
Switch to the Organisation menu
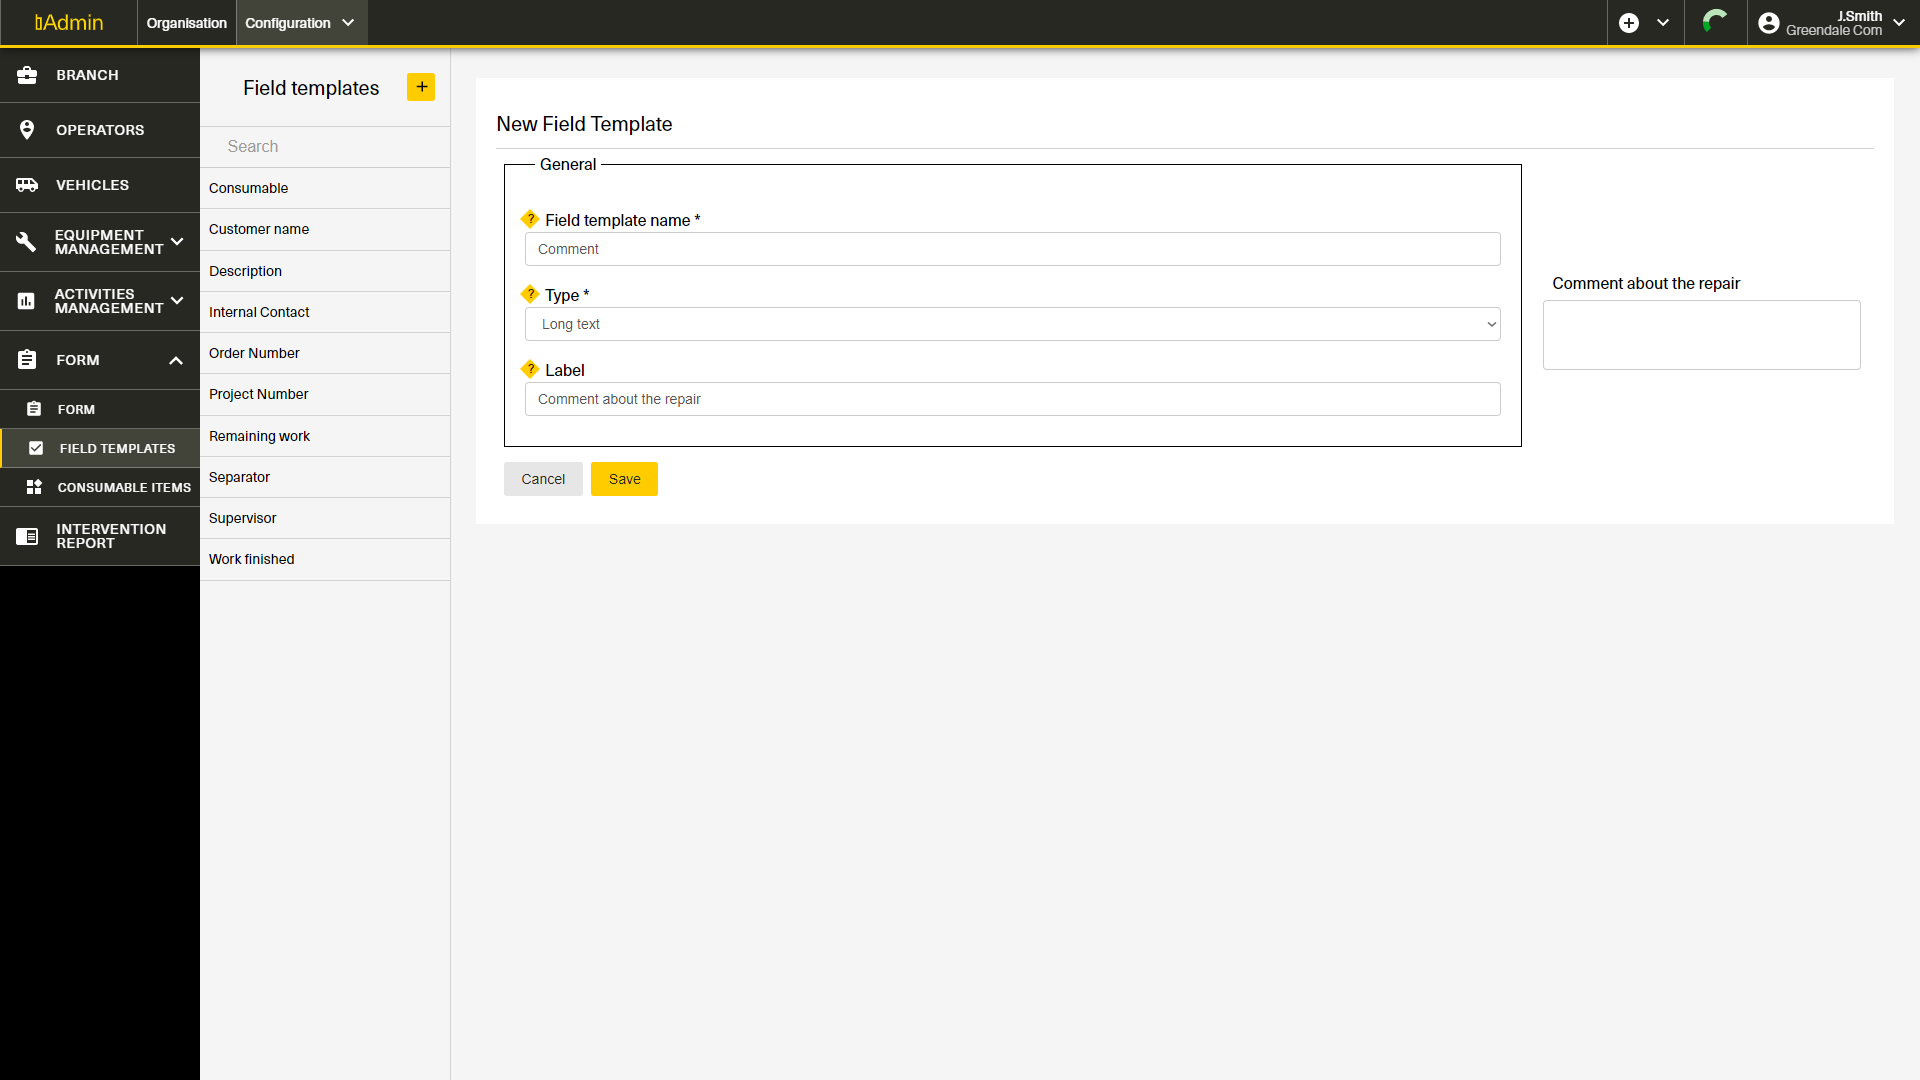[186, 23]
